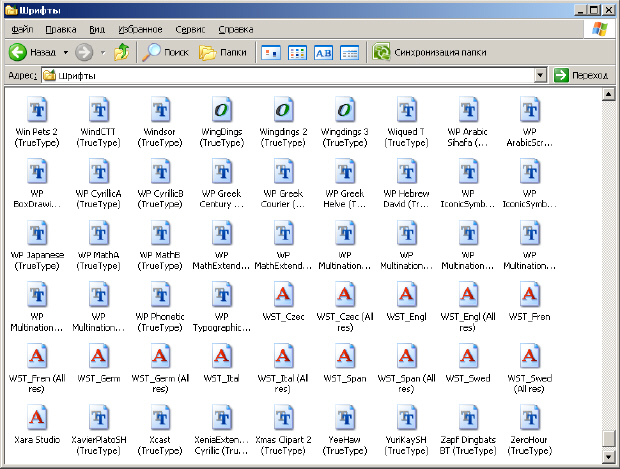
Task: Select the Wingdings 3 font icon
Action: coord(345,110)
